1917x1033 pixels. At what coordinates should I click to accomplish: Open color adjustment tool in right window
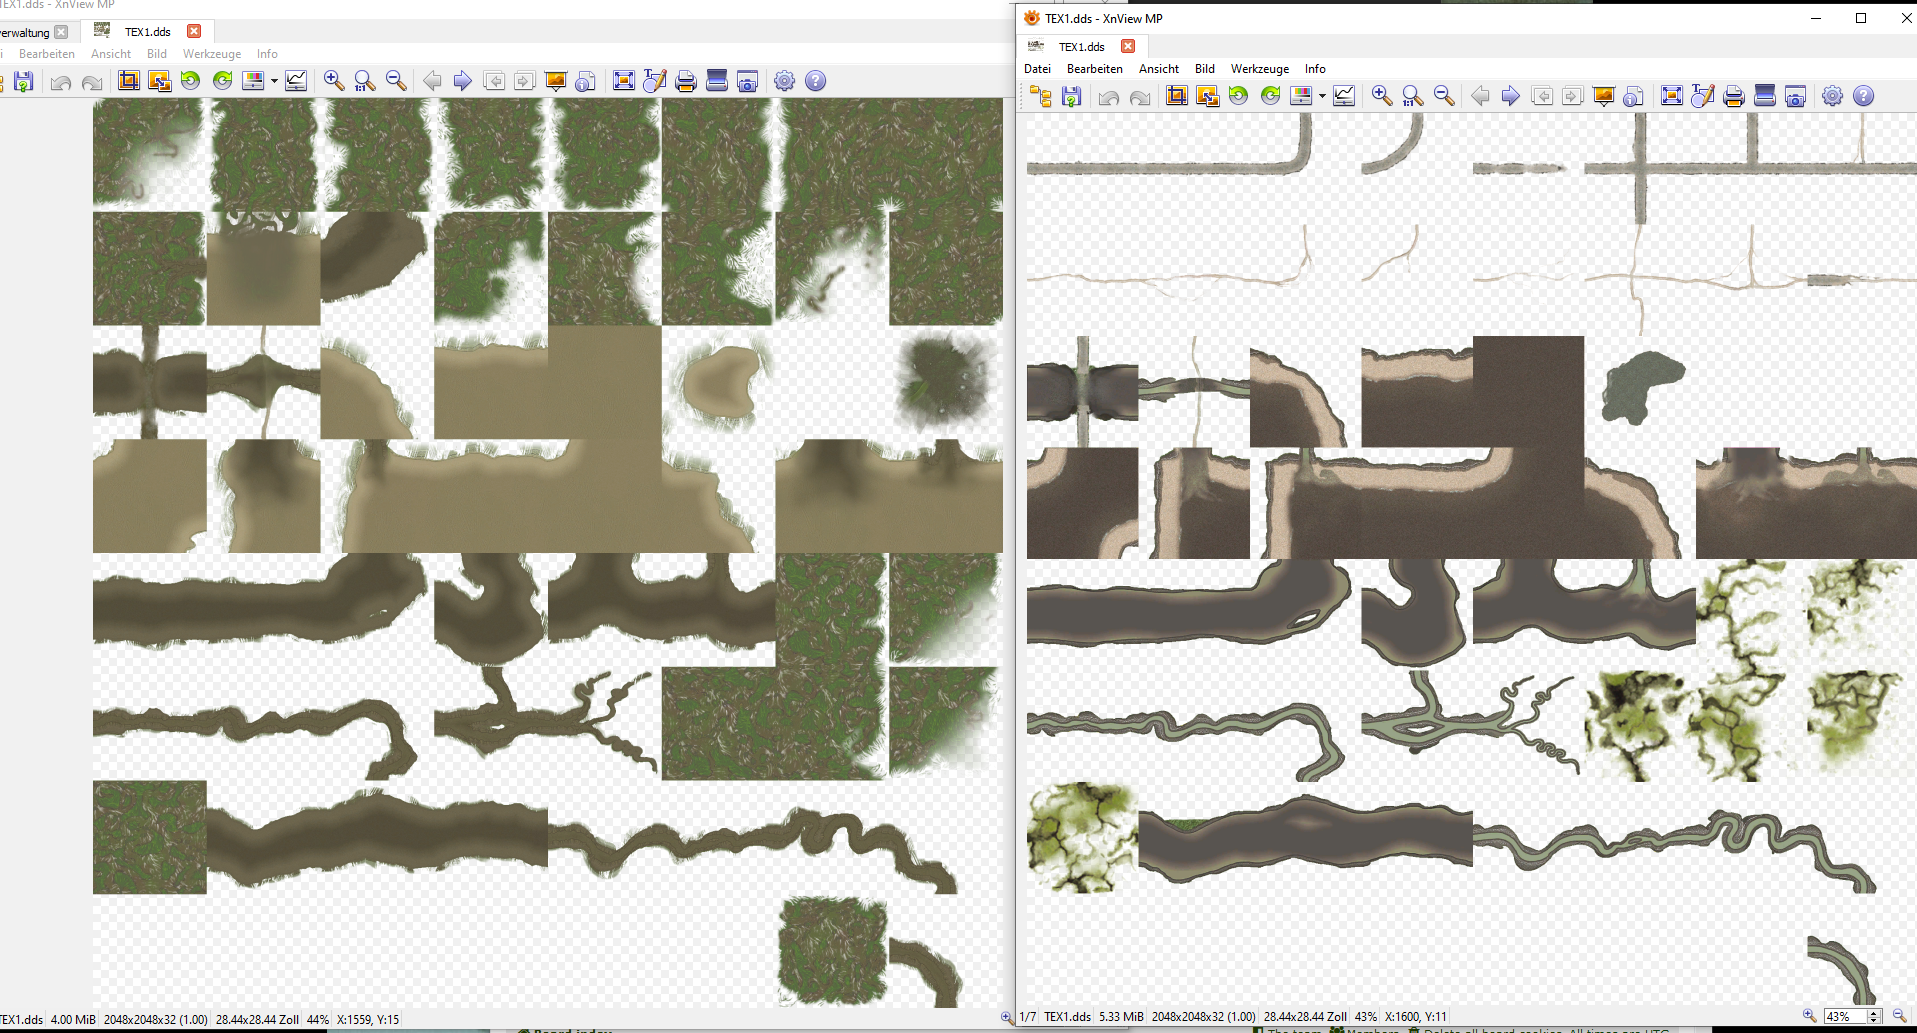[1301, 96]
